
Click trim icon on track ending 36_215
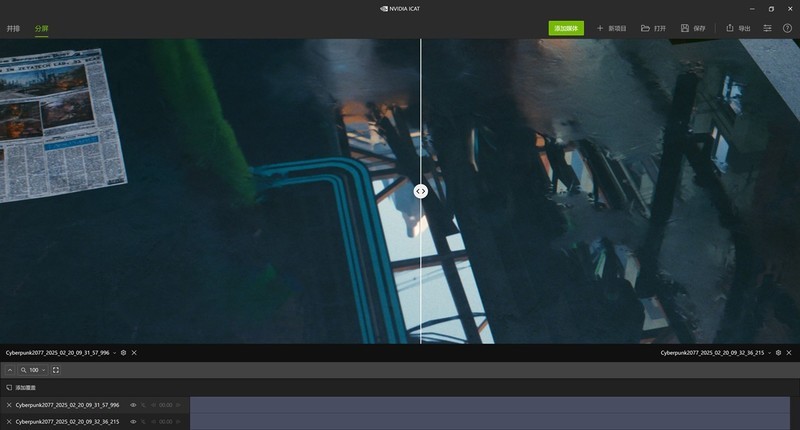click(143, 422)
